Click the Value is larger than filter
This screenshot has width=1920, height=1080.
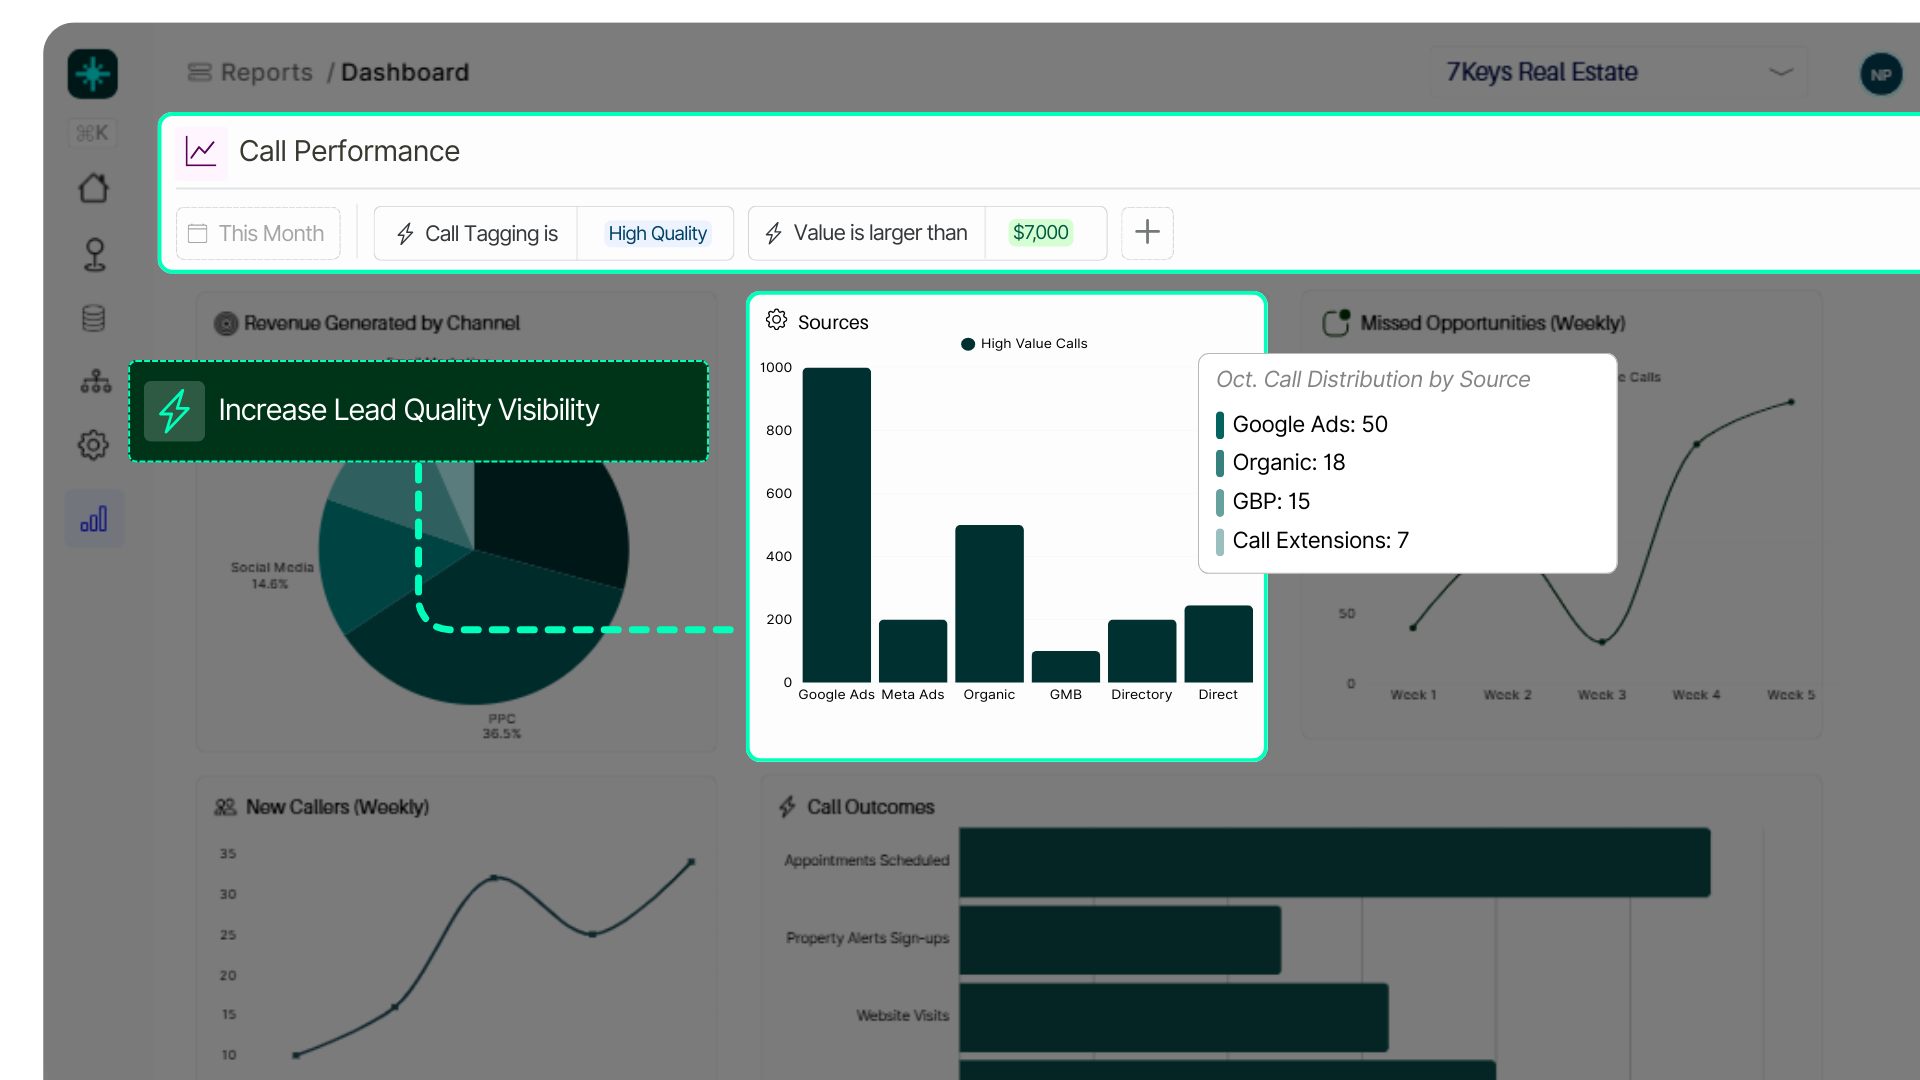tap(867, 233)
